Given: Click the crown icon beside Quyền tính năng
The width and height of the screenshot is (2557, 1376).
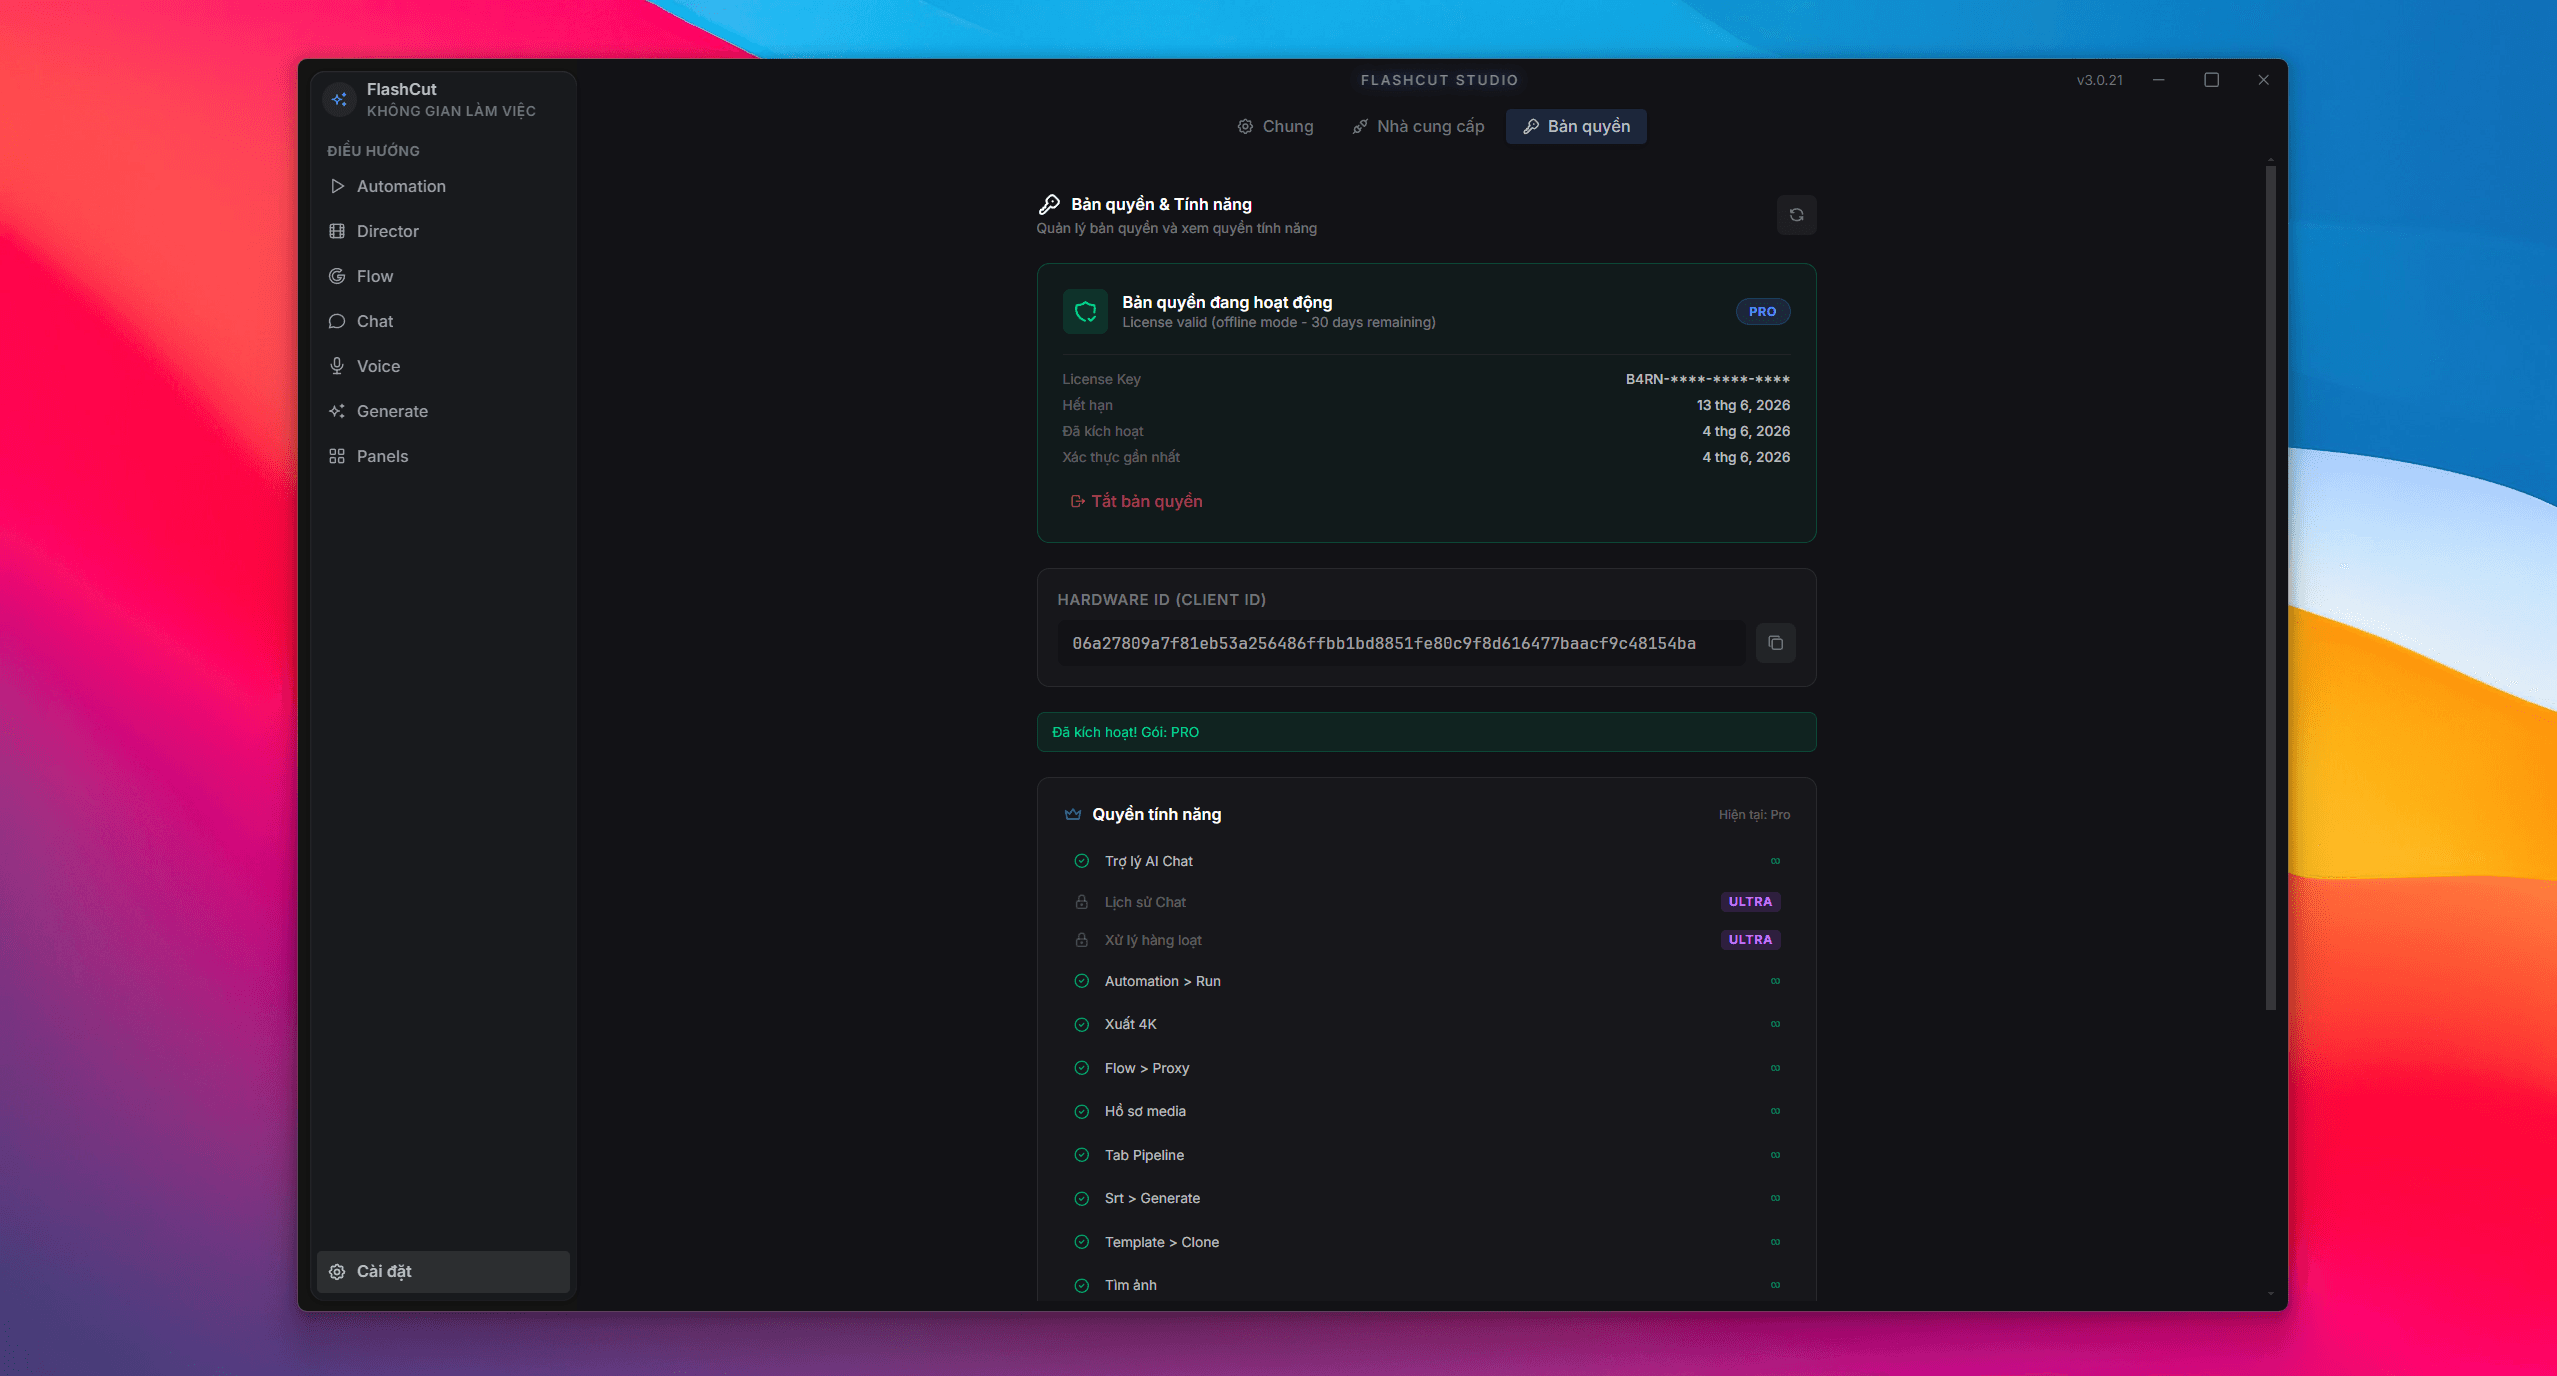Looking at the screenshot, I should tap(1073, 814).
